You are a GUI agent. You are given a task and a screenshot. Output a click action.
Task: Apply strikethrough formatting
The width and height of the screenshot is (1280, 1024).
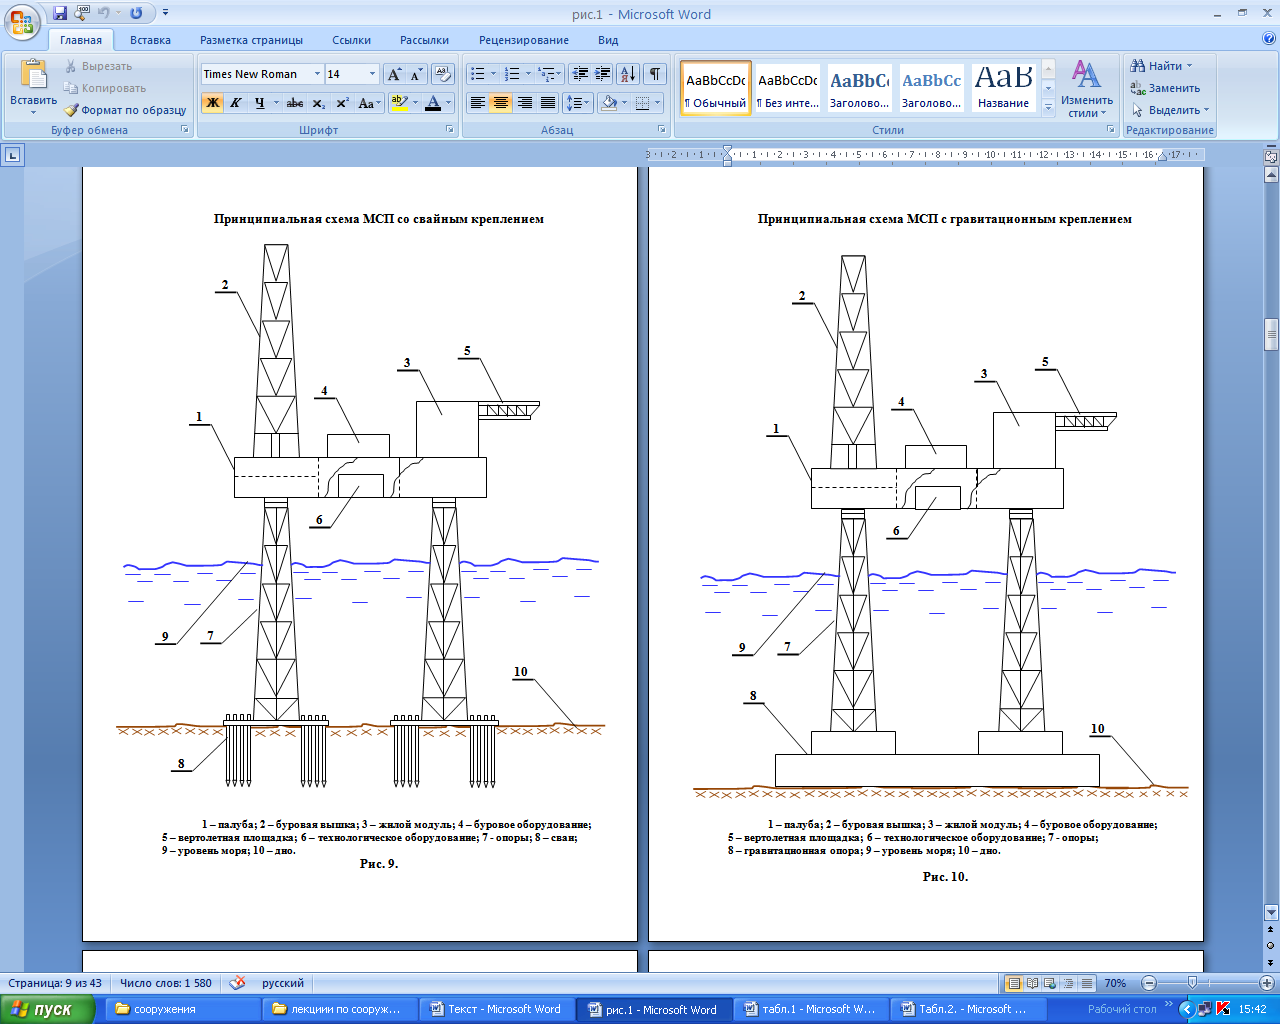pyautogui.click(x=294, y=103)
